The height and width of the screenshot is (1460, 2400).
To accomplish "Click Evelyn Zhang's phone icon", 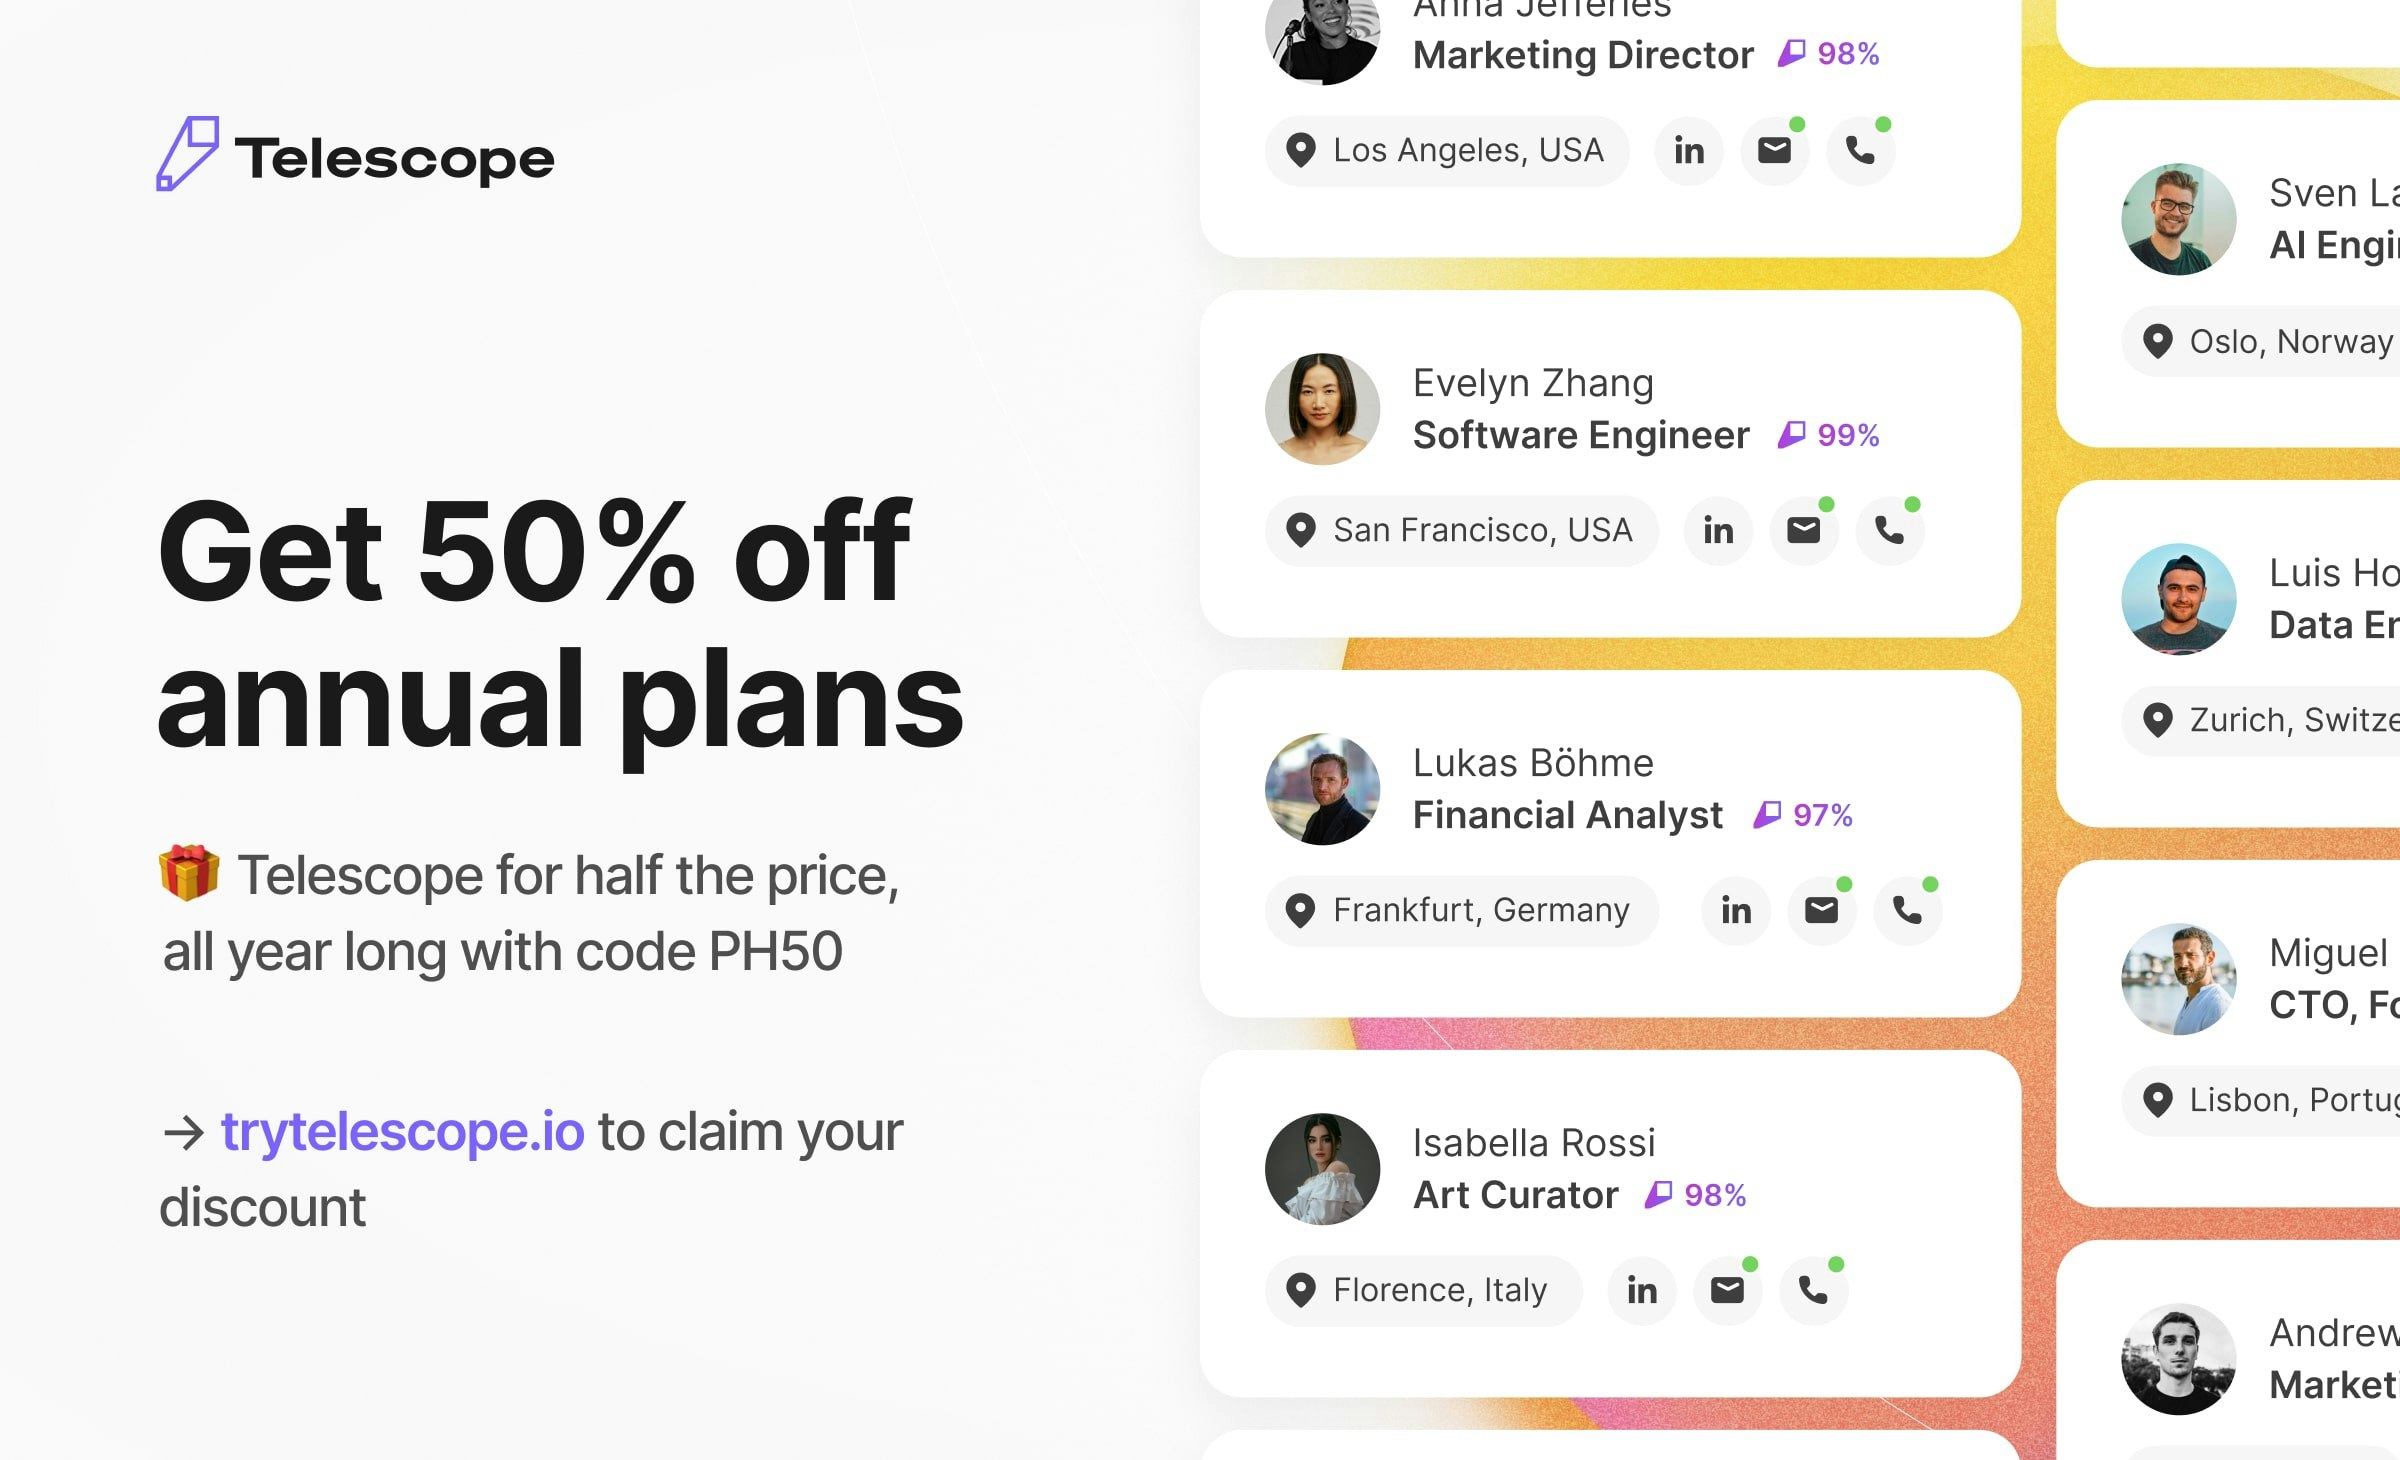I will click(1889, 530).
